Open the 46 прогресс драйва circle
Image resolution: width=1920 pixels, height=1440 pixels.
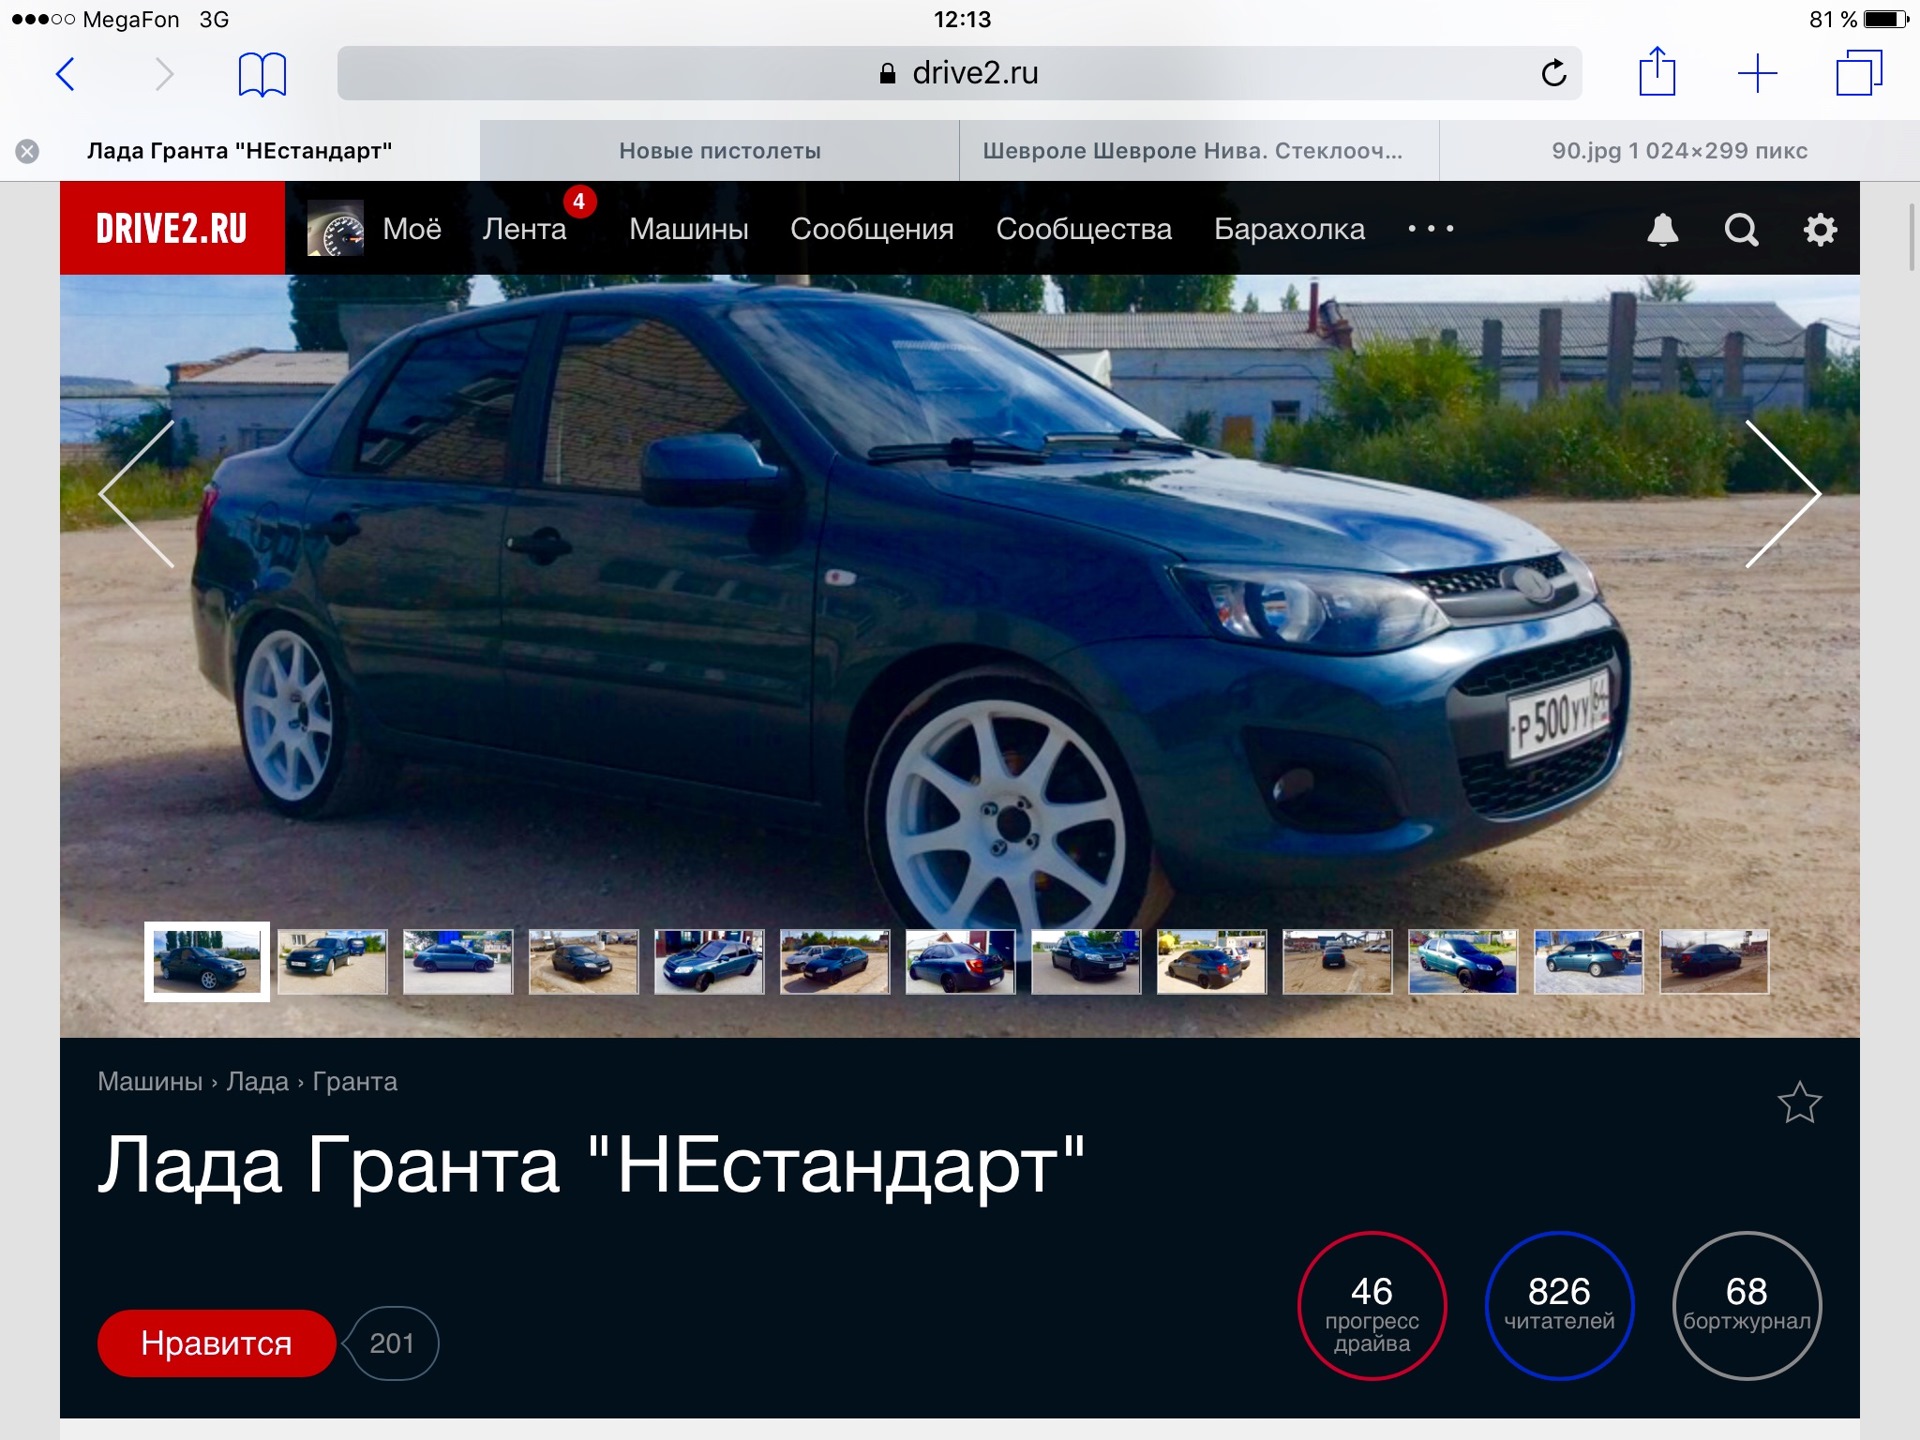[1372, 1306]
